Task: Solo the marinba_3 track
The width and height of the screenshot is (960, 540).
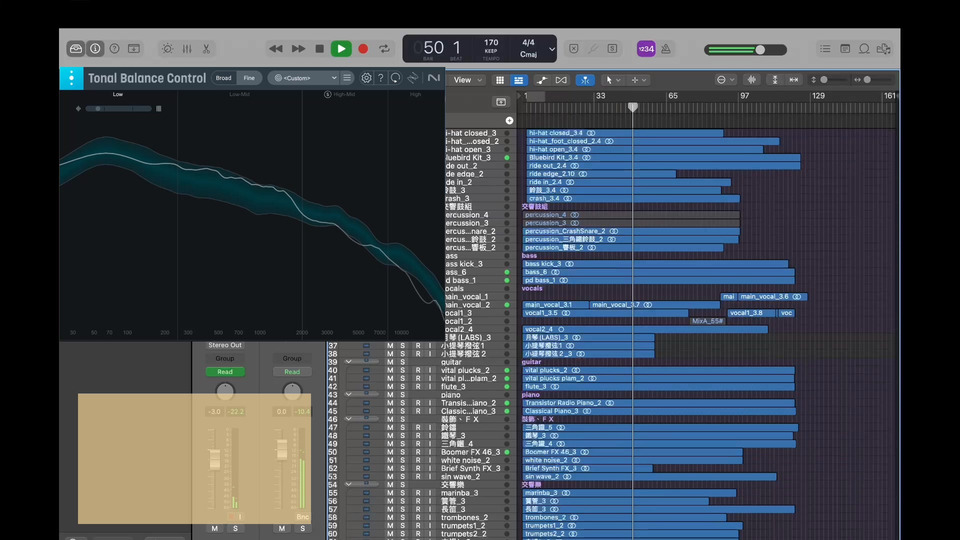Action: pyautogui.click(x=403, y=493)
